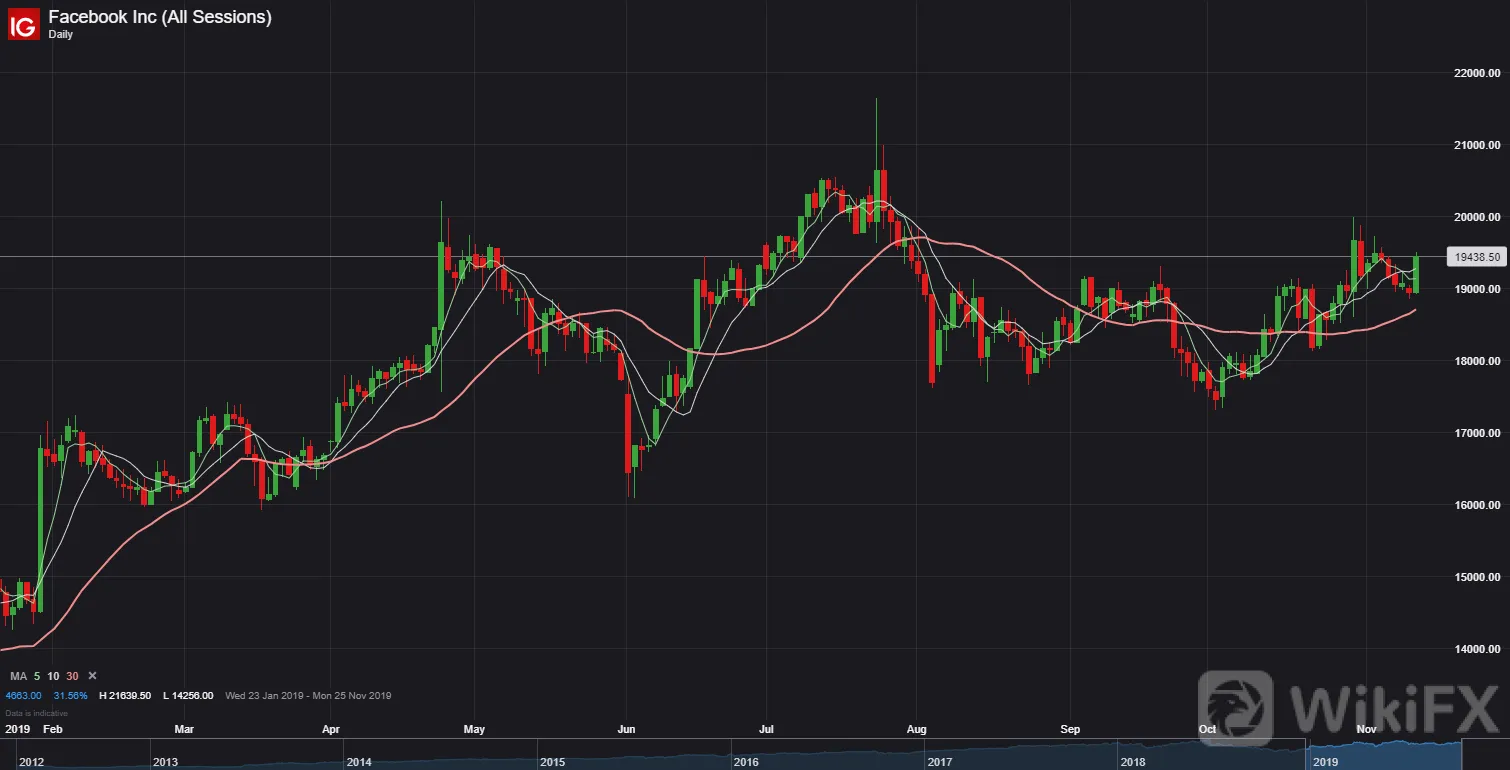Click the 14000.00 price axis label
This screenshot has width=1510, height=770.
[x=1479, y=649]
